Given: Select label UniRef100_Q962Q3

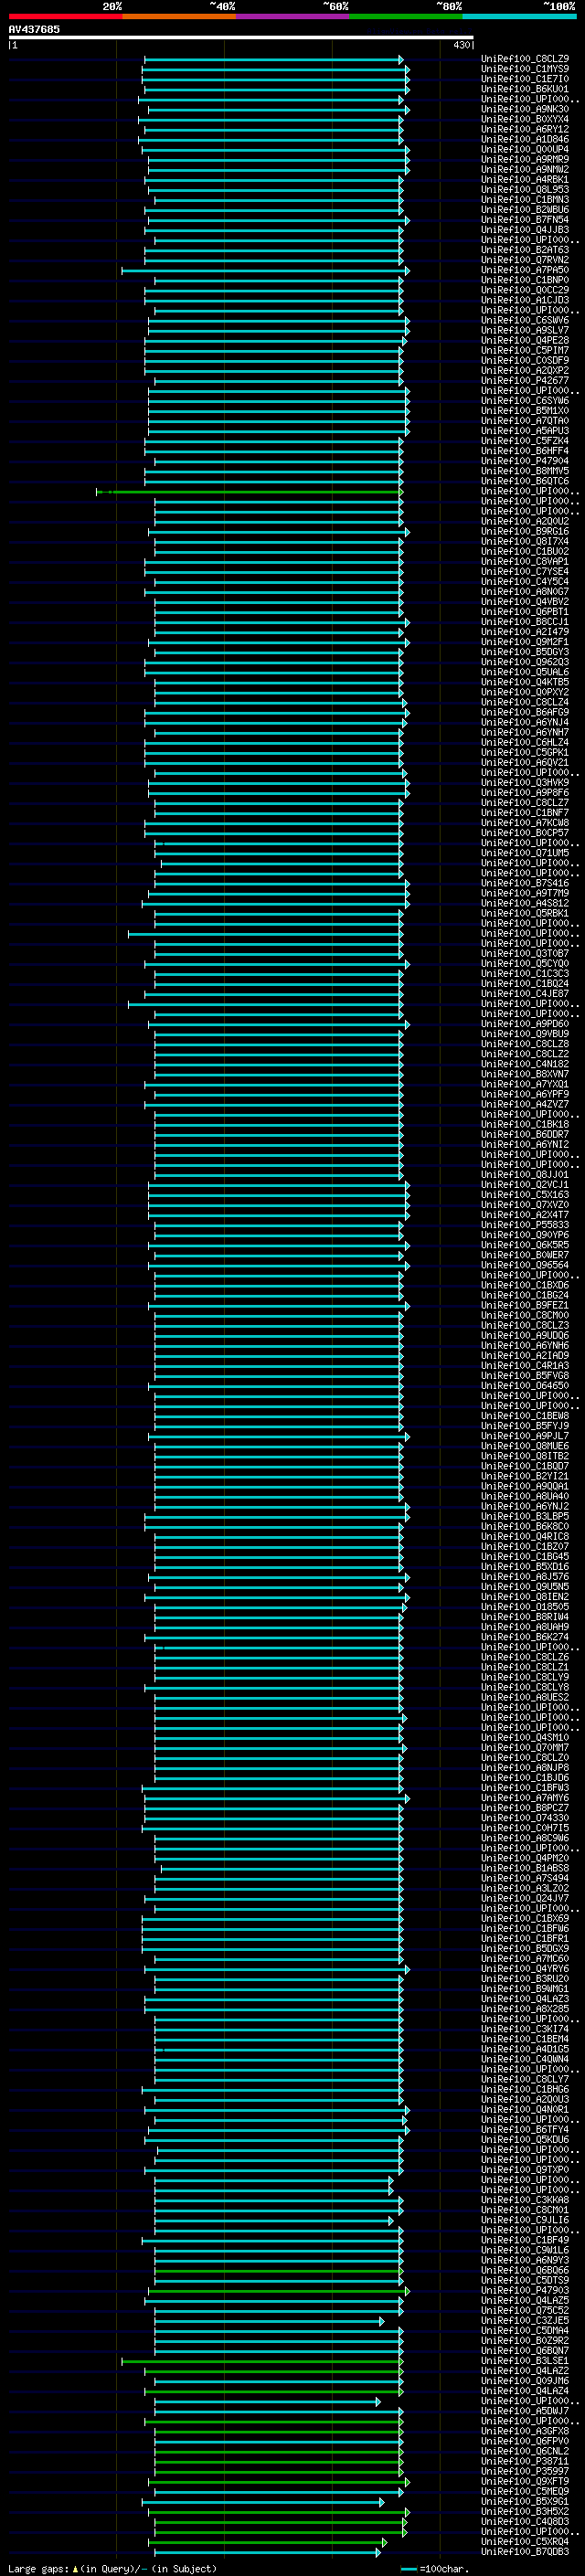Looking at the screenshot, I should 525,662.
